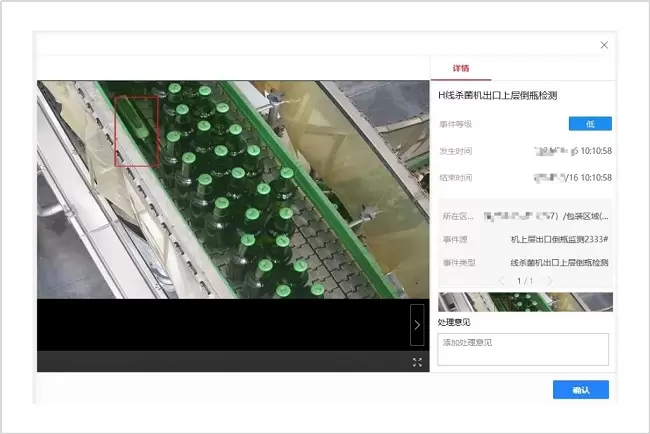Click the 结束时间 timestamp value
Image resolution: width=650 pixels, height=434 pixels.
point(574,178)
